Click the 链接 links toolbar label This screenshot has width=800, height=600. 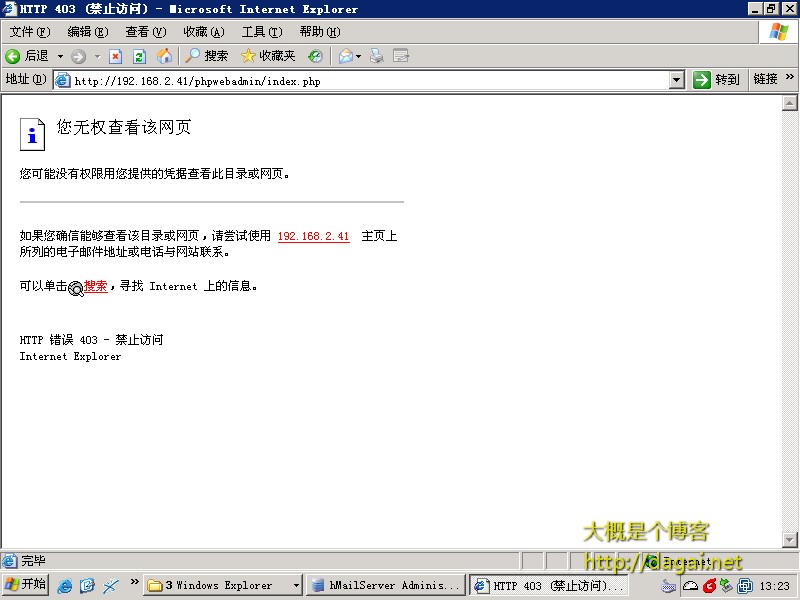[765, 79]
